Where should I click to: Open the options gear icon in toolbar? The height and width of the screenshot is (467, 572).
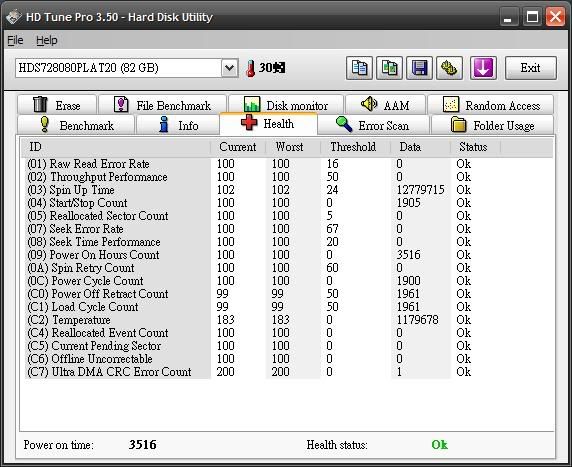point(449,68)
